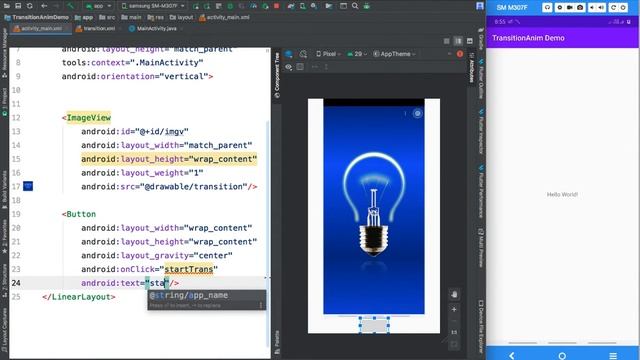
Task: Open the Design surface selector (blue layers icon)
Action: (x=289, y=54)
